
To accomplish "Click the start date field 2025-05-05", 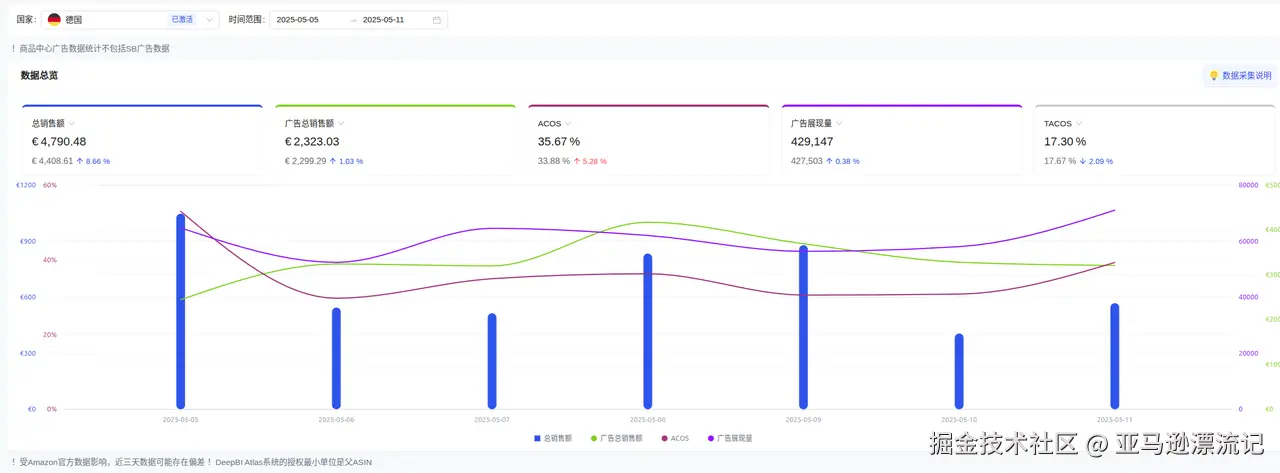I will [x=297, y=20].
